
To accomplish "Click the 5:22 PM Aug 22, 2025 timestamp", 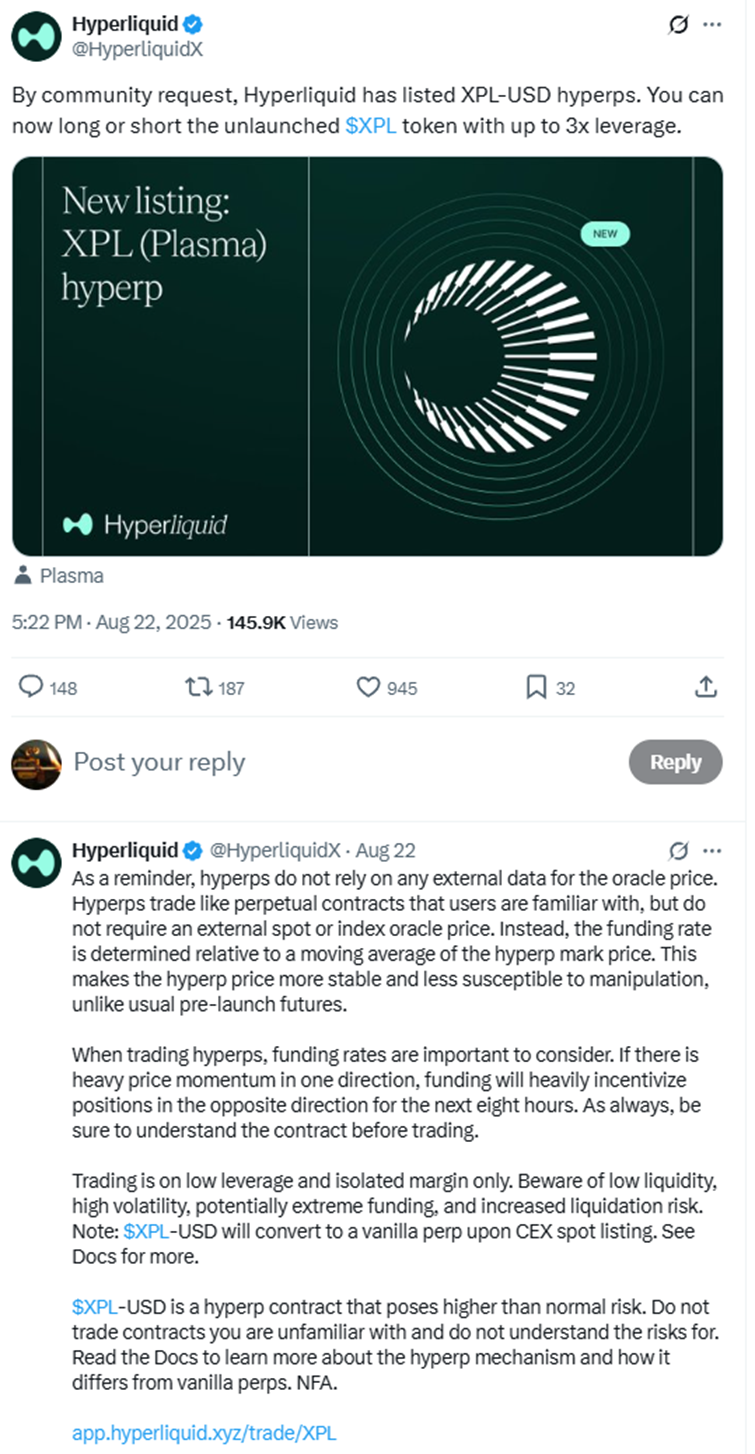I will point(111,622).
